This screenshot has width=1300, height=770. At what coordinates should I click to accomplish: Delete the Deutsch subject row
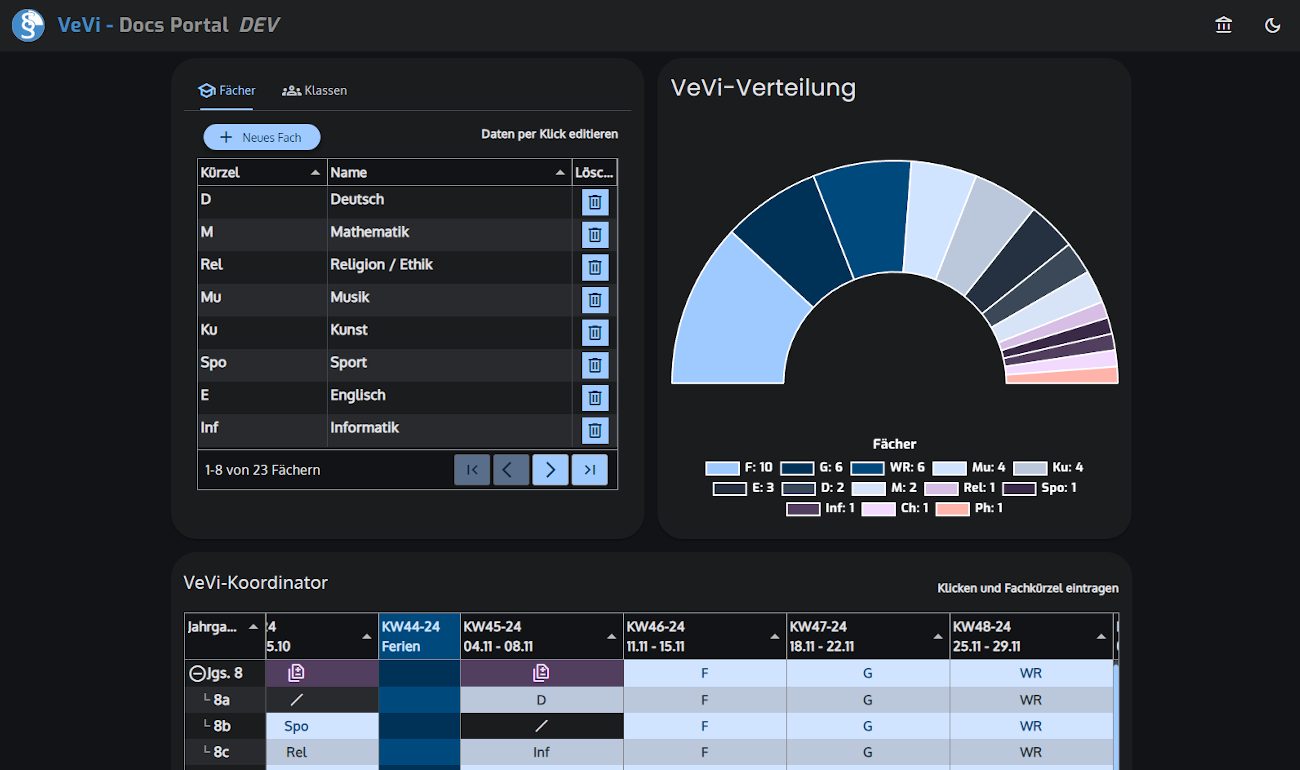595,202
